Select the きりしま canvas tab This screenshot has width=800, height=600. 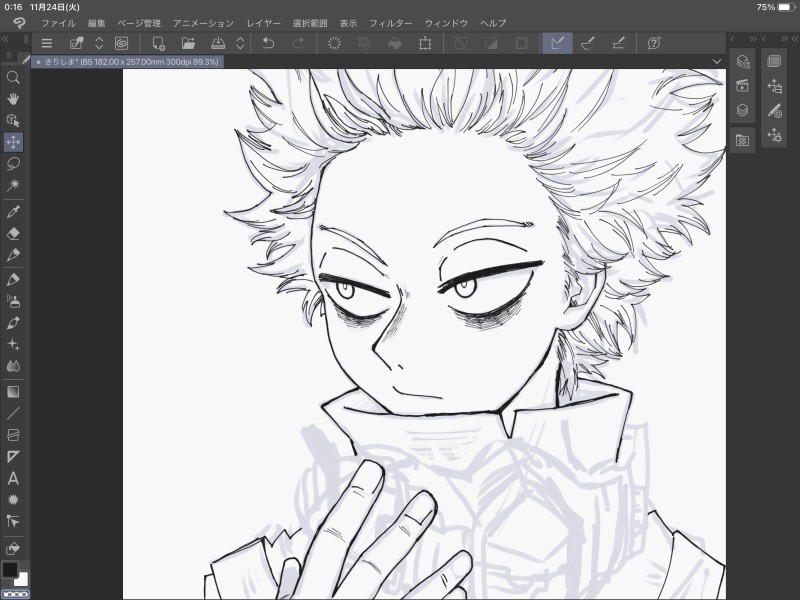coord(127,62)
